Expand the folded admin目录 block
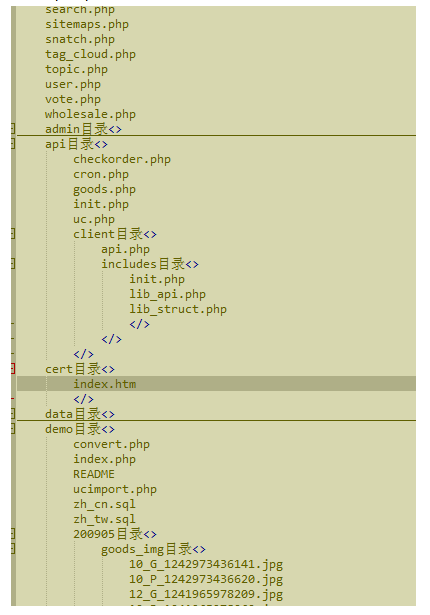 13,129
